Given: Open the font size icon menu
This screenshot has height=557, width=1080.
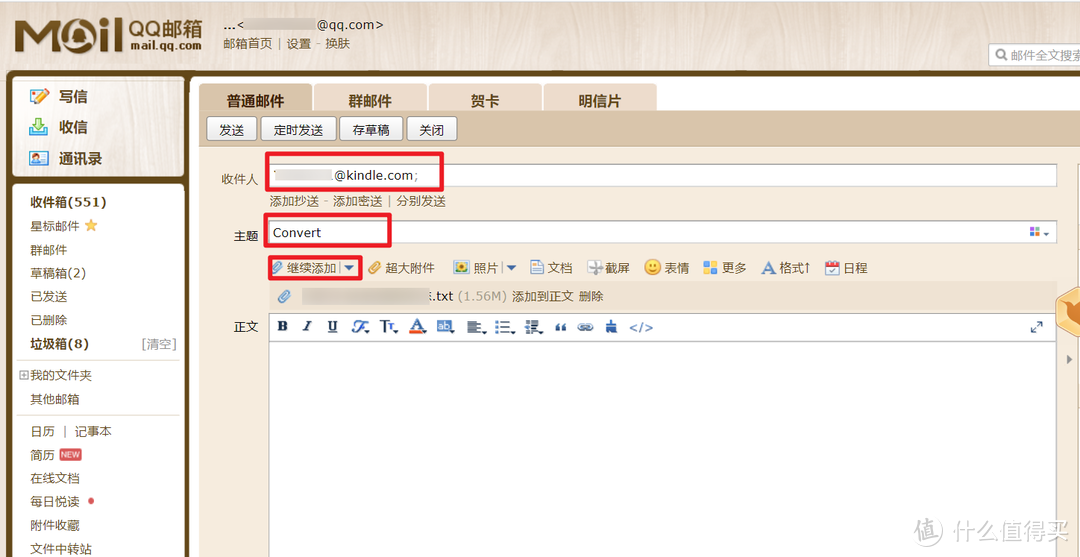Looking at the screenshot, I should click(x=388, y=327).
